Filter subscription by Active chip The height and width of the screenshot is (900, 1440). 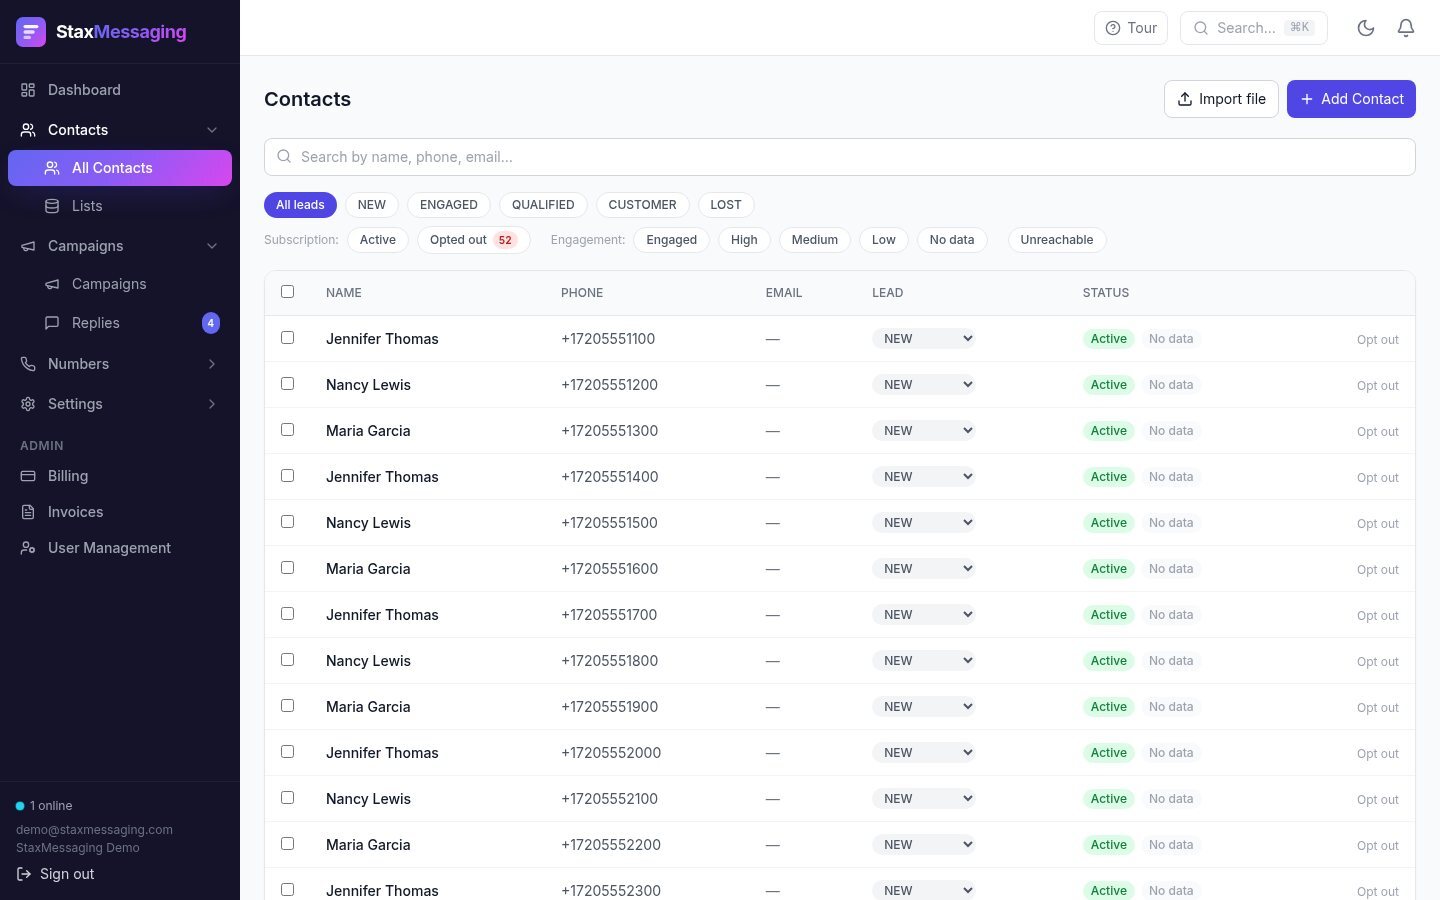click(x=378, y=240)
